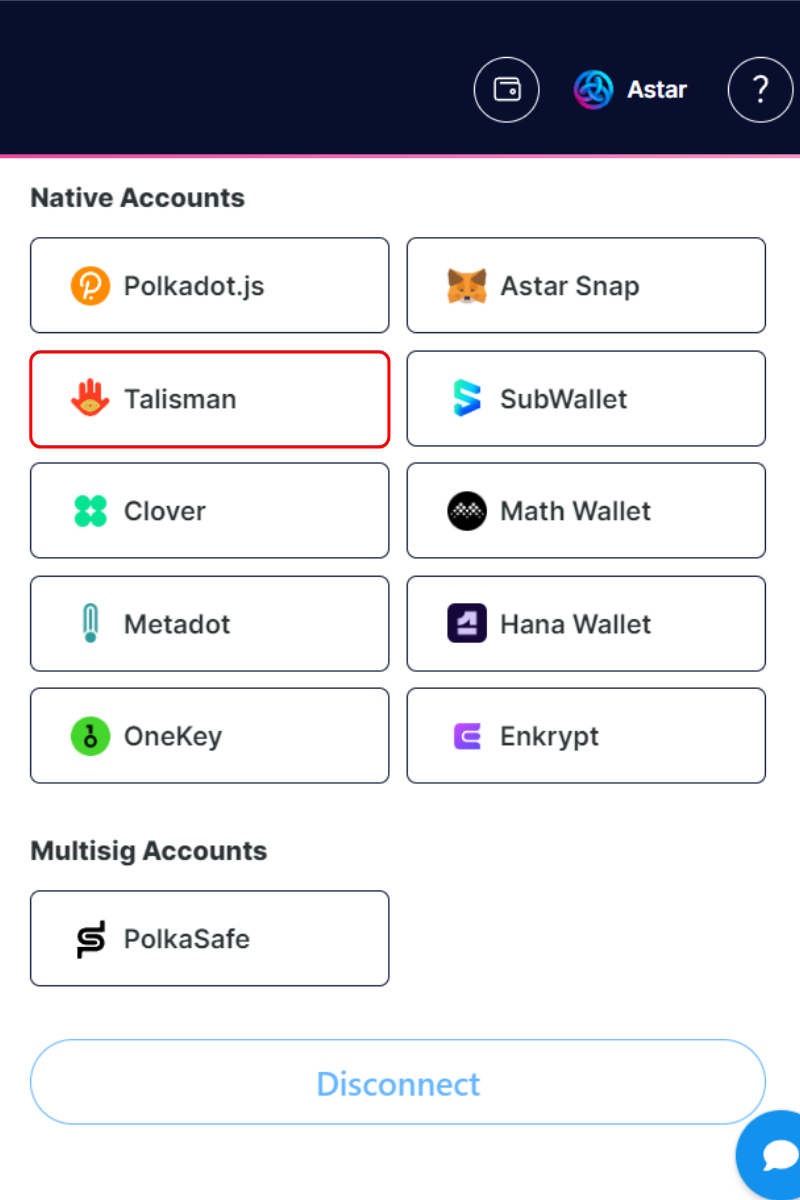Choose the OneKey wallet

[x=209, y=736]
